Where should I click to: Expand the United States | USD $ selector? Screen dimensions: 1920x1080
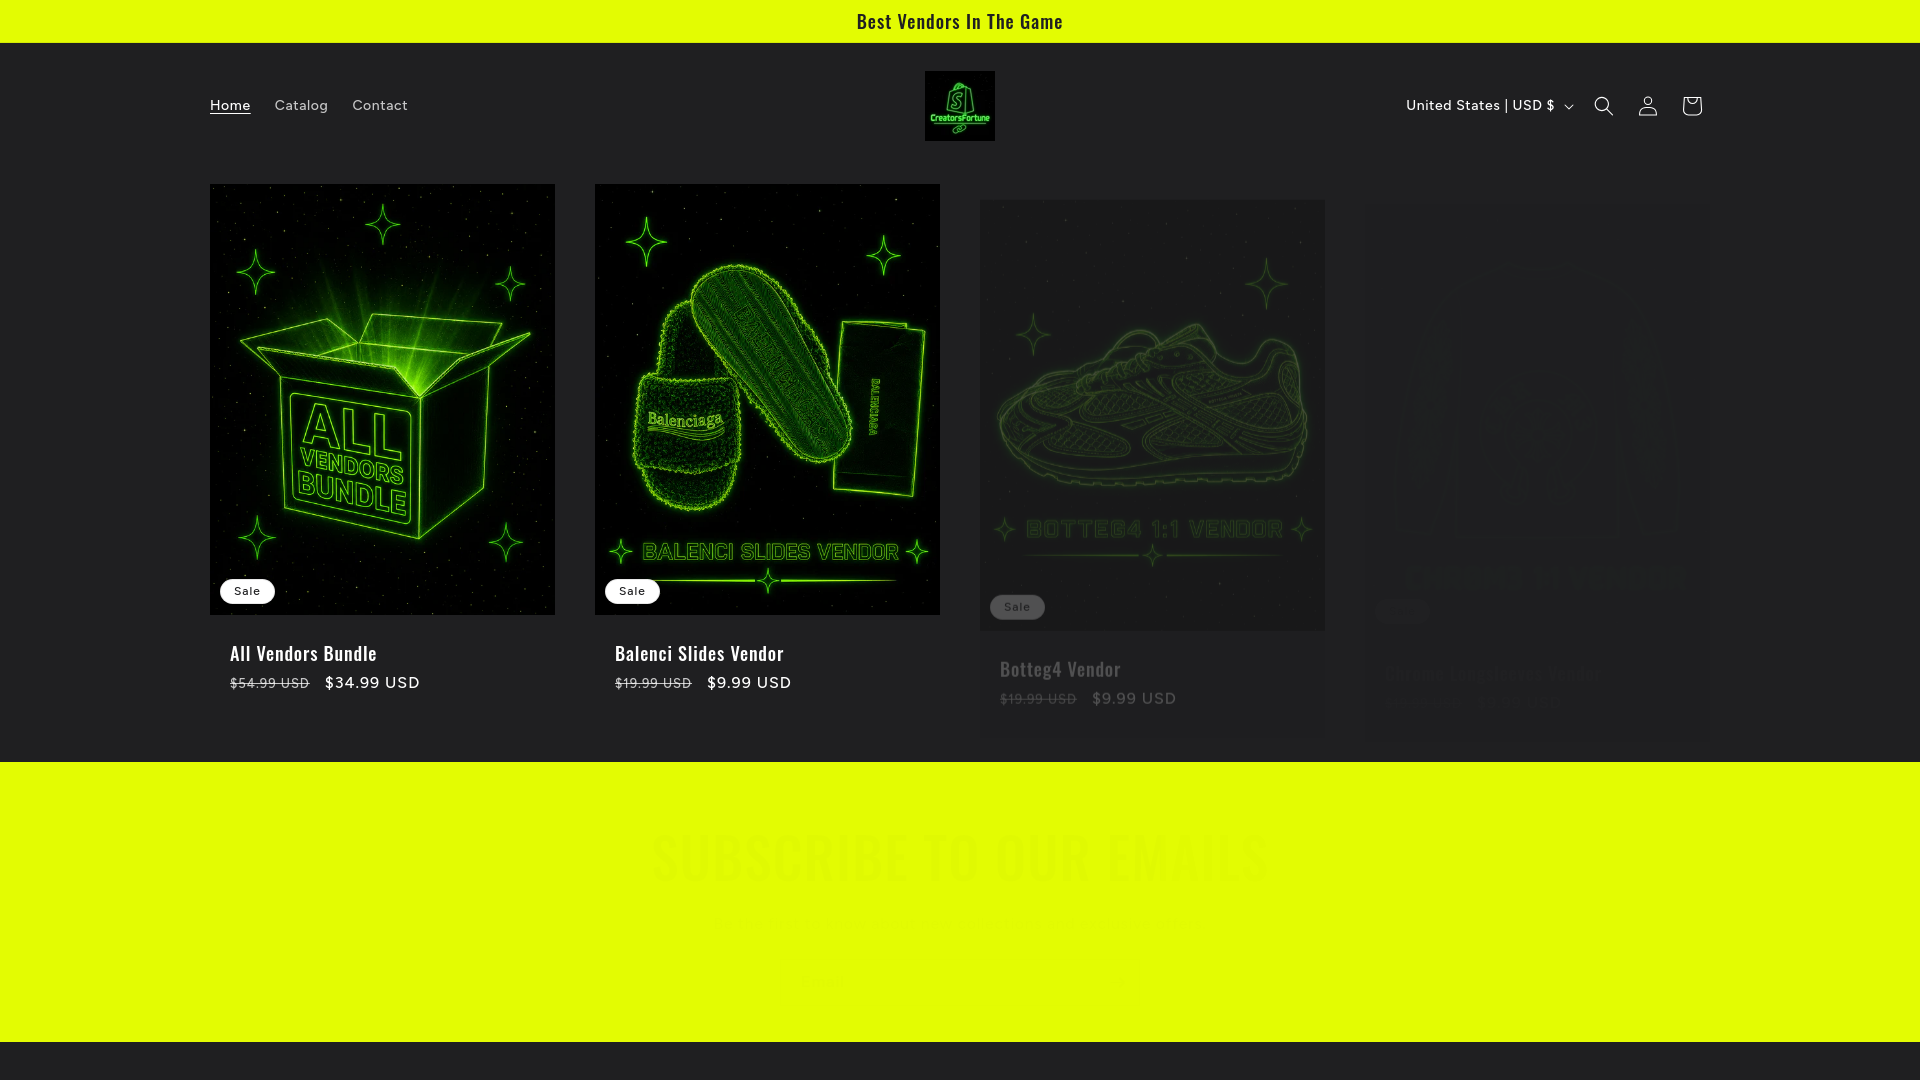1489,106
